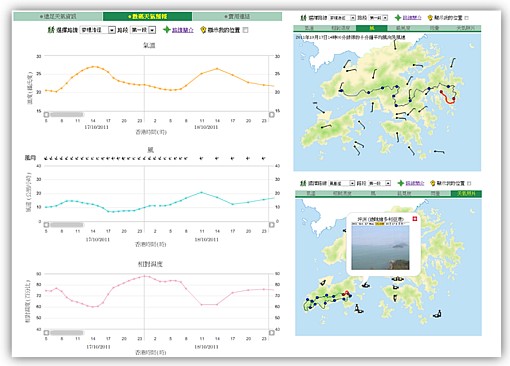Tick the show-my-location checkbox in the left panel
Image resolution: width=510 pixels, height=366 pixels.
coord(246,30)
